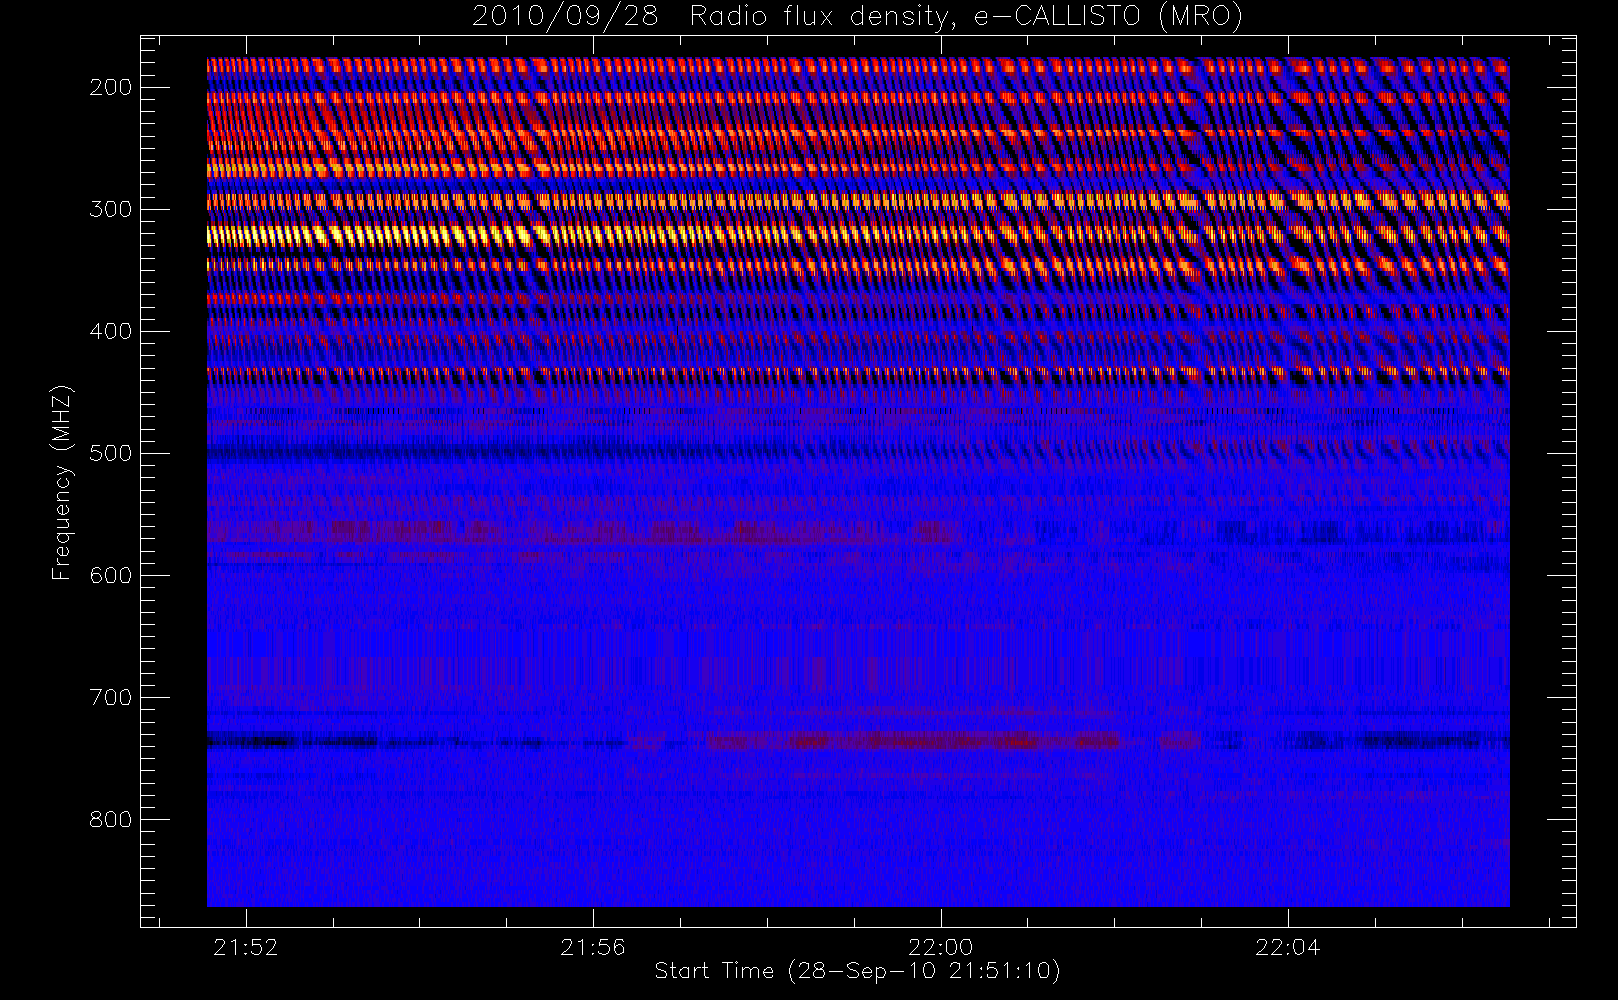Viewport: 1618px width, 1000px height.
Task: Click the 'Frequency (MHz)' y-axis label
Action: click(x=62, y=482)
